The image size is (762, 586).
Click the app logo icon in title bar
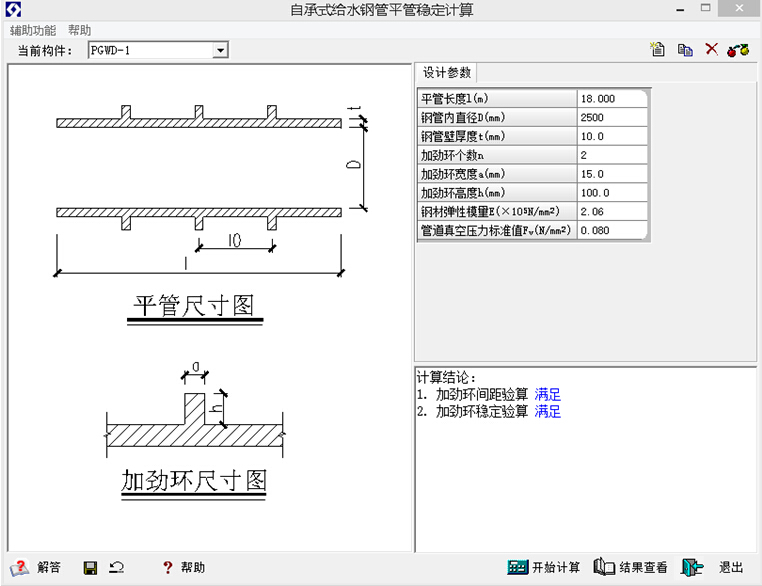[13, 9]
